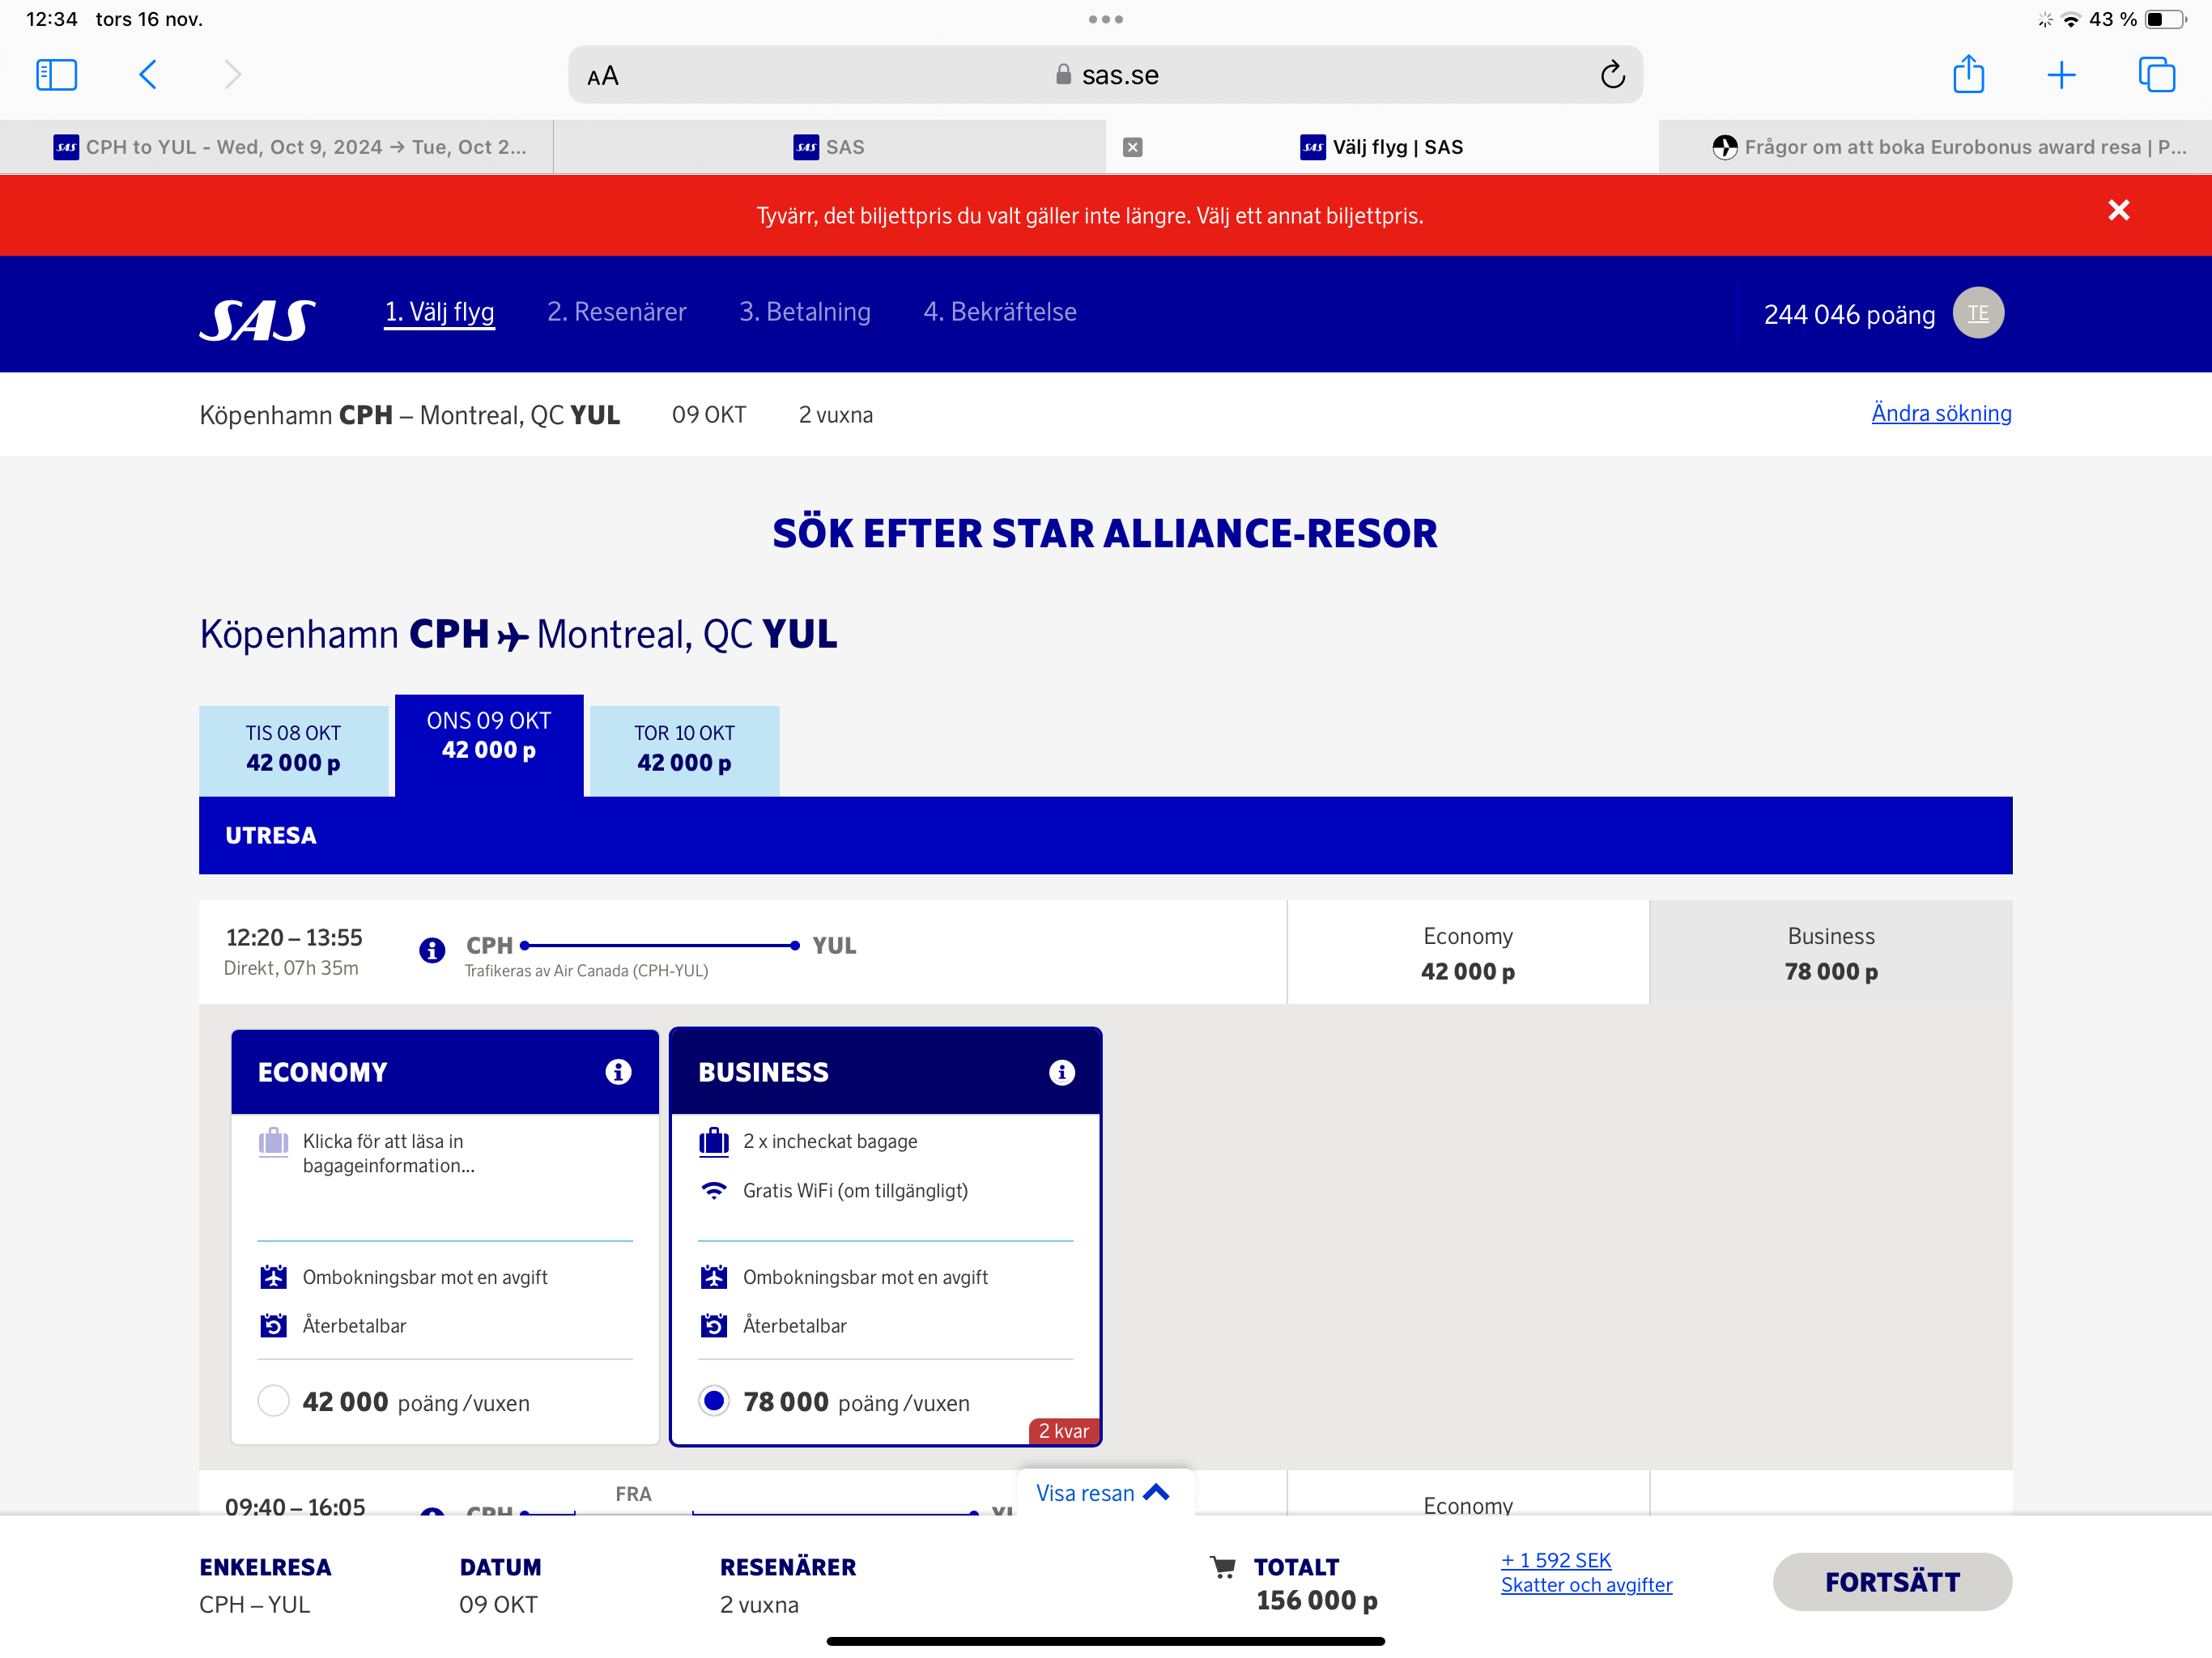Dismiss the red error banner
Image resolution: width=2212 pixels, height=1658 pixels.
(2118, 210)
